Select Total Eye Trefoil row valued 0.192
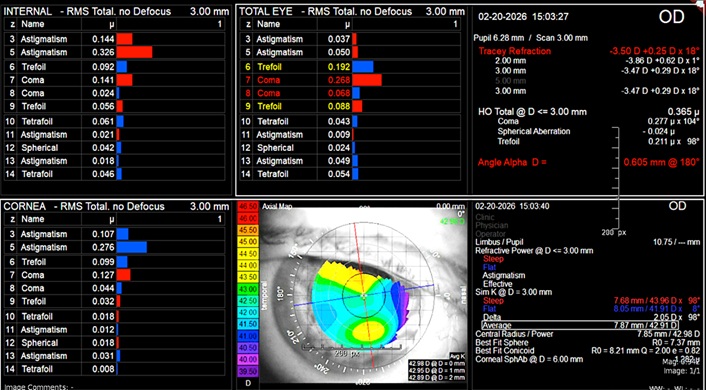The image size is (706, 390). tap(350, 67)
